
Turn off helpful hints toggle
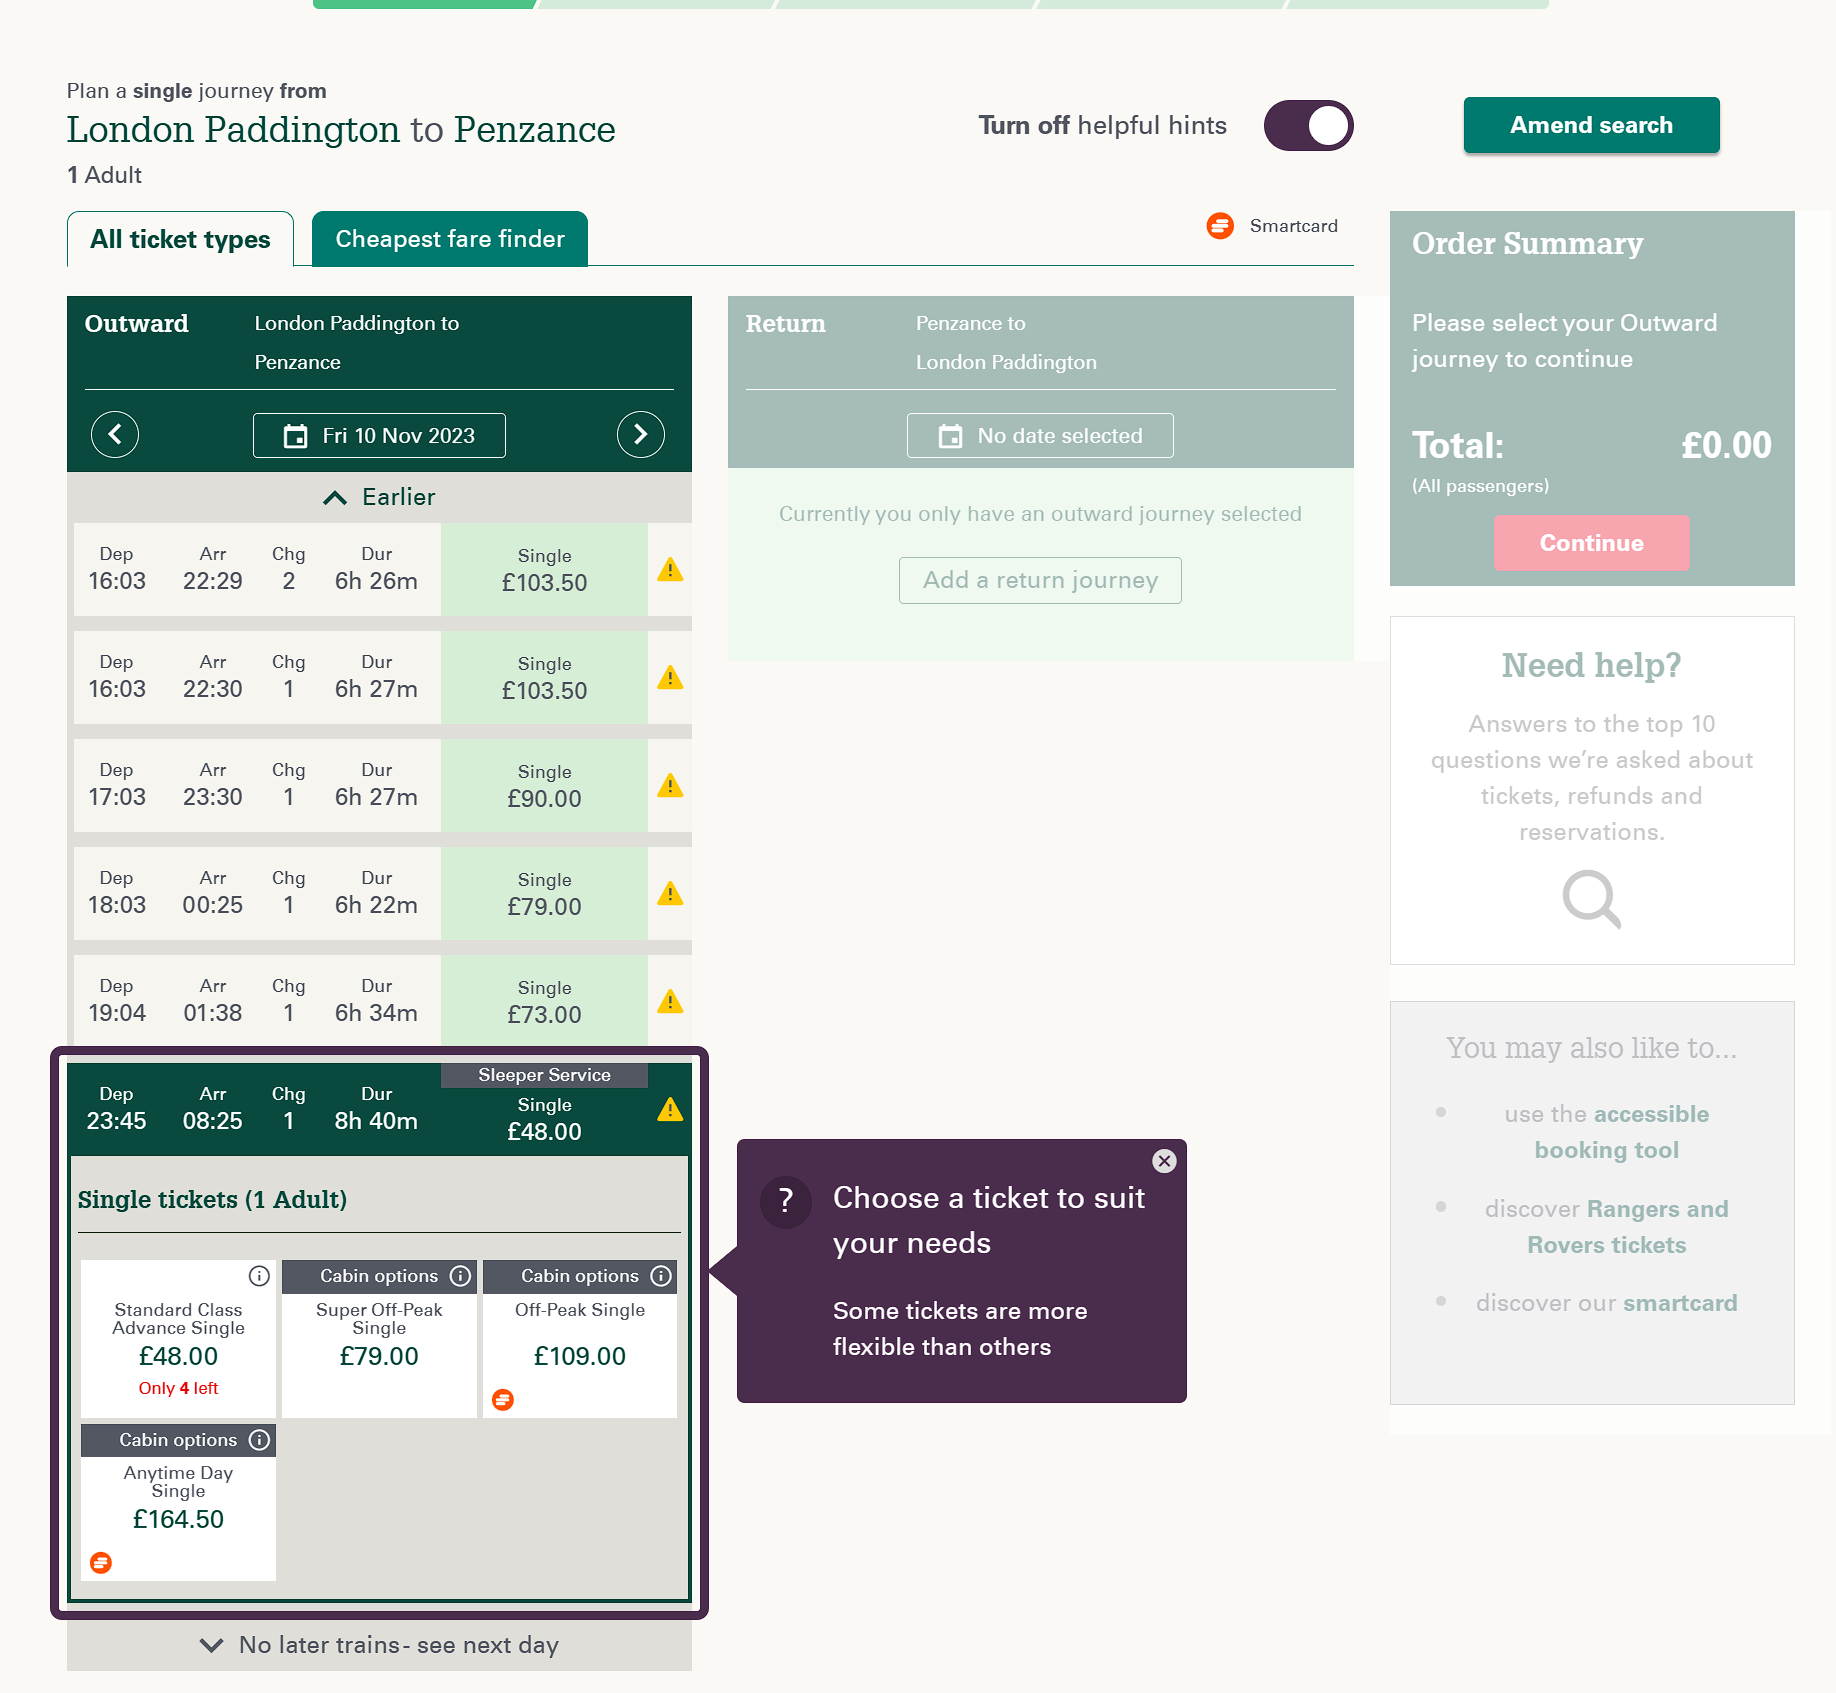click(x=1308, y=126)
